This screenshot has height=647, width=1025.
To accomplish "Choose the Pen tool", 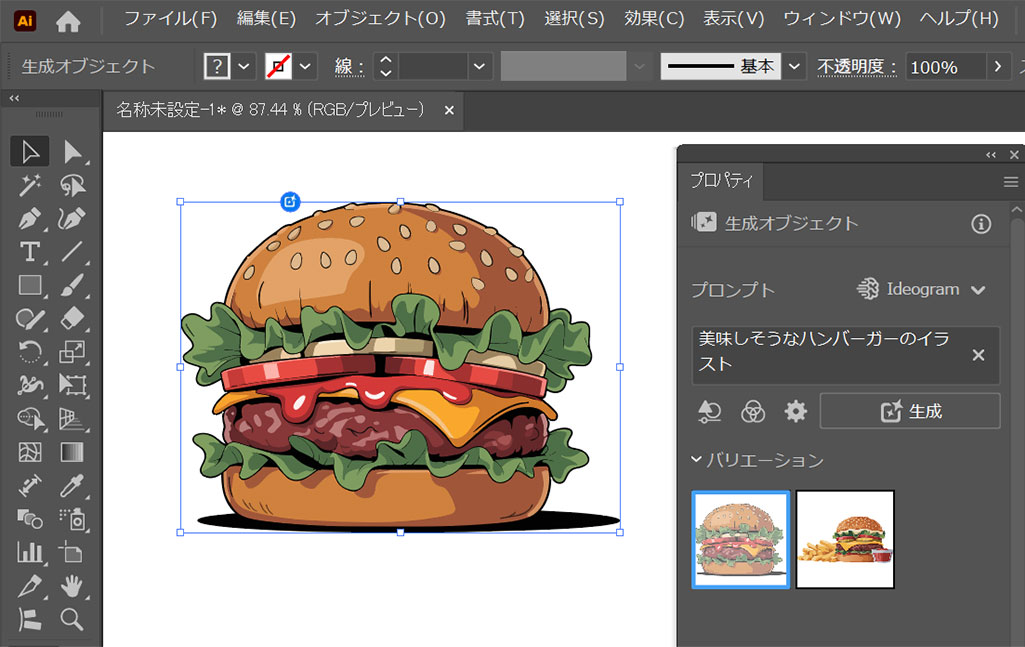I will coord(30,218).
